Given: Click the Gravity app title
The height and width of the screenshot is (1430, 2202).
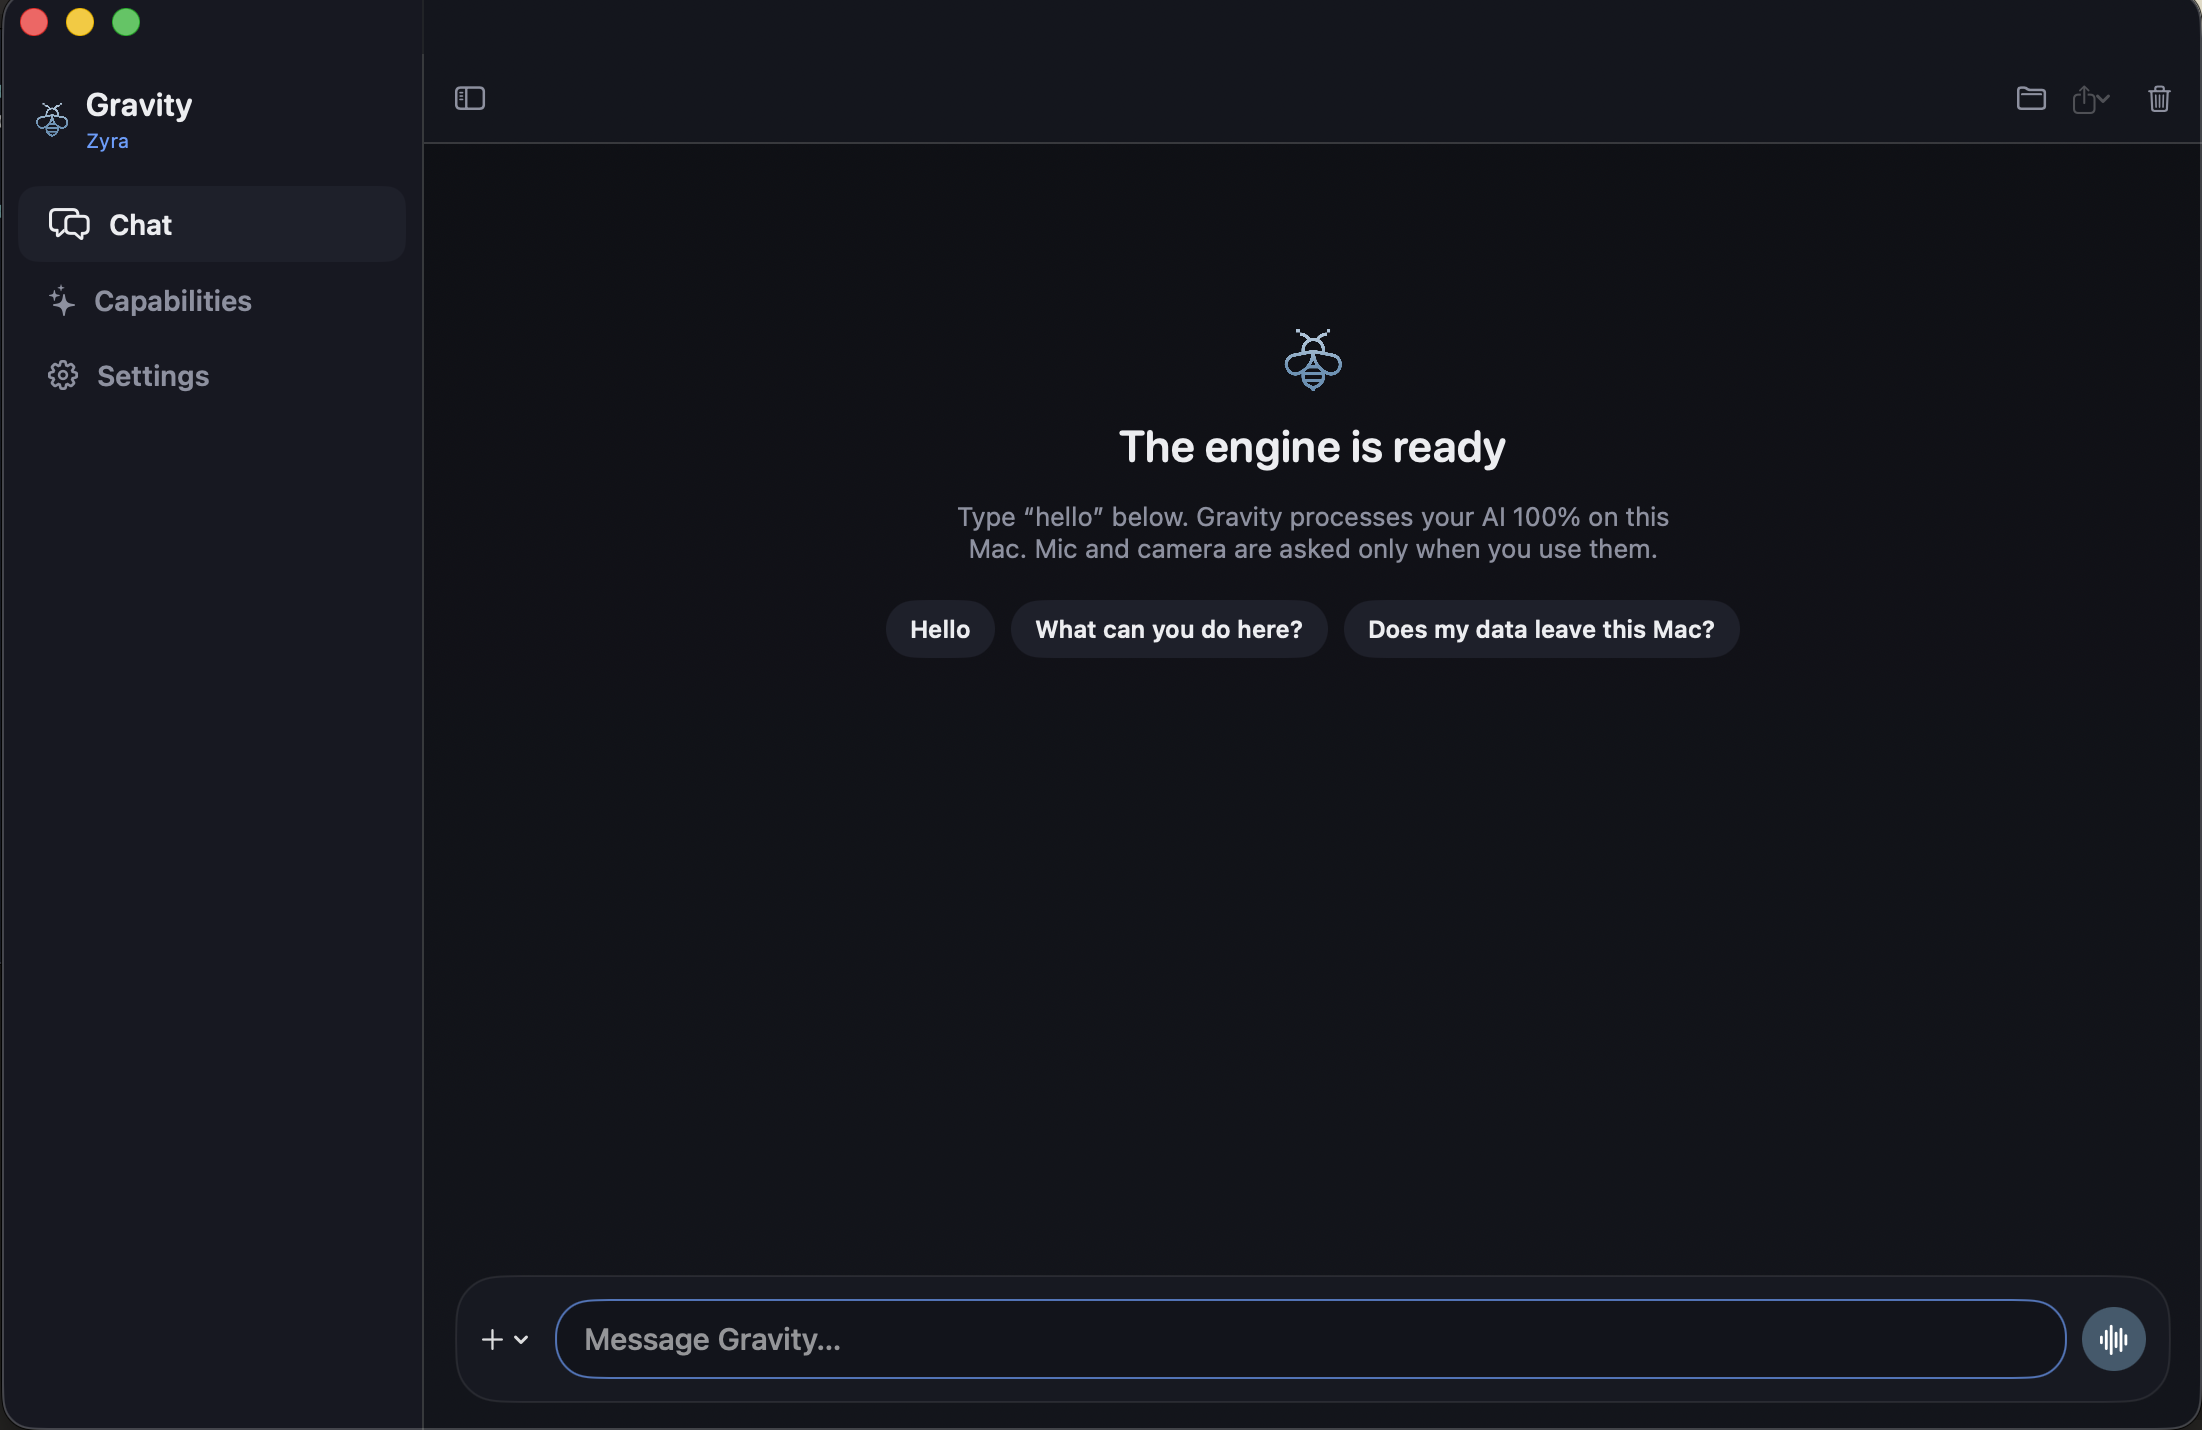Looking at the screenshot, I should pos(139,105).
